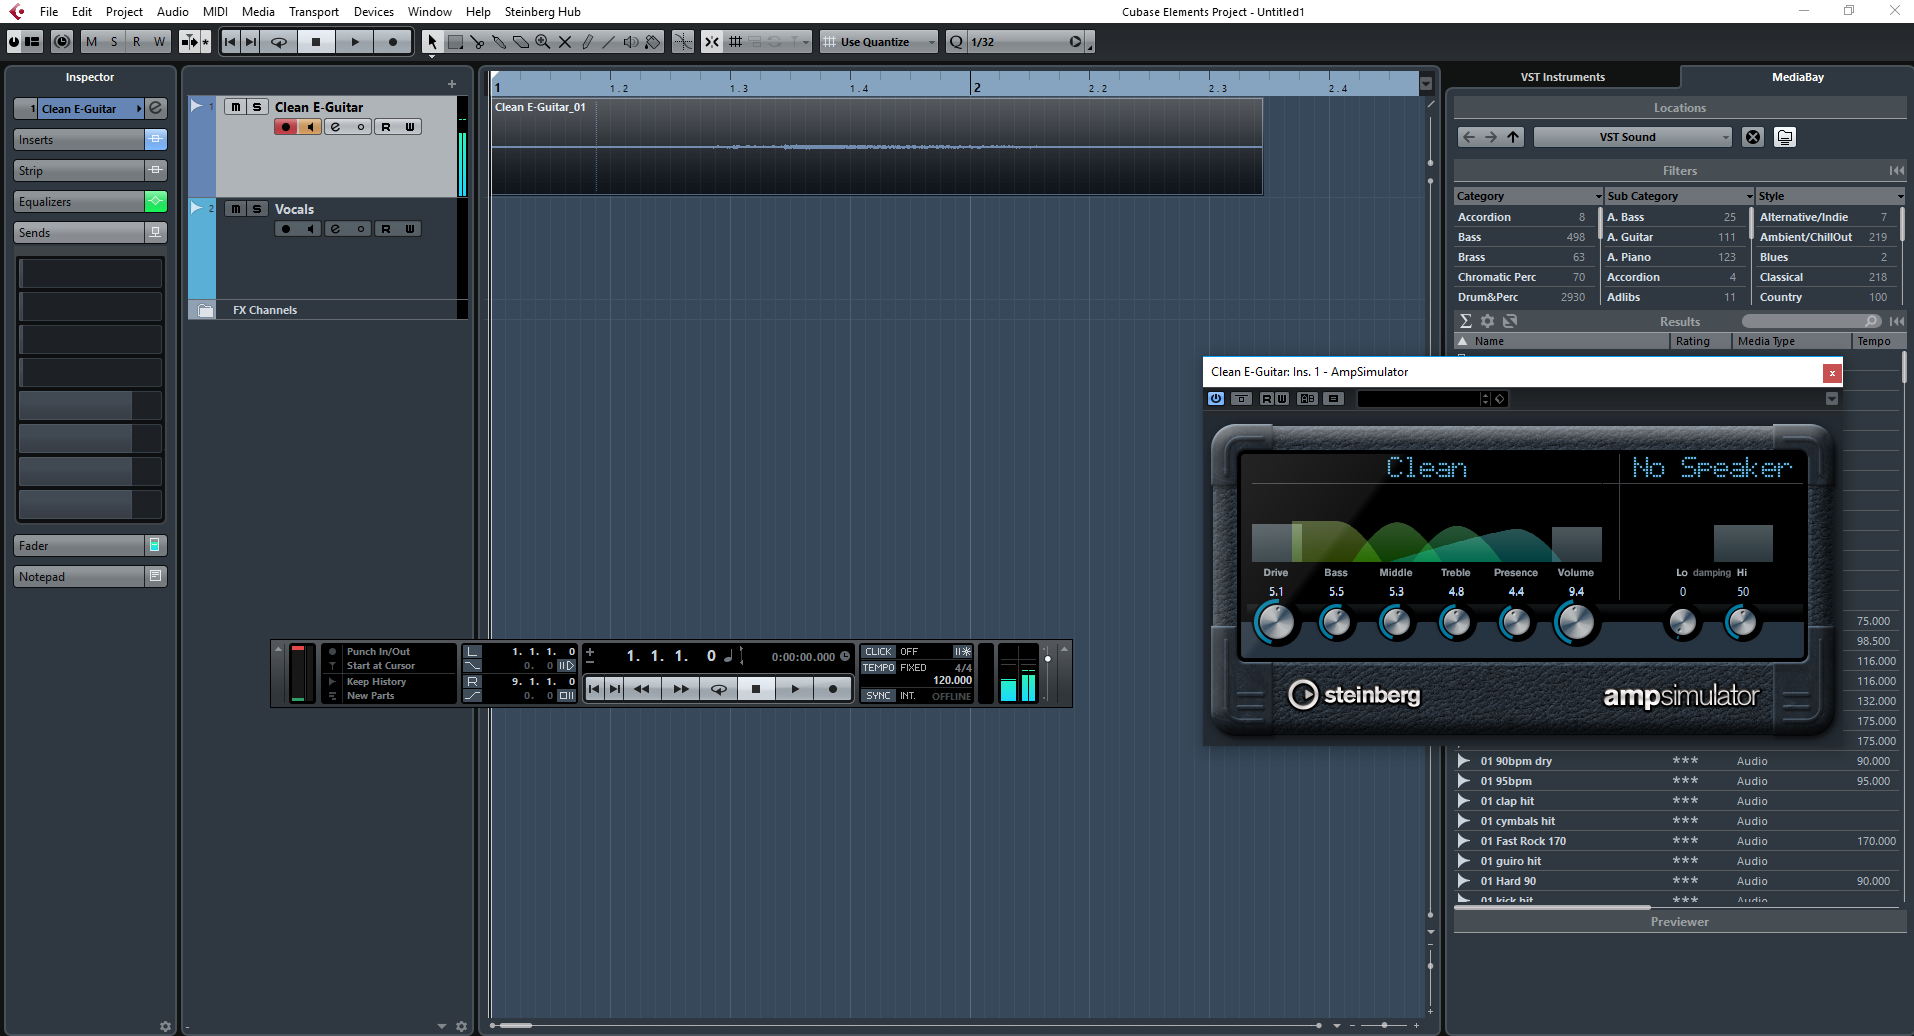Click the Clean amp model name
Image resolution: width=1914 pixels, height=1036 pixels.
pos(1427,468)
